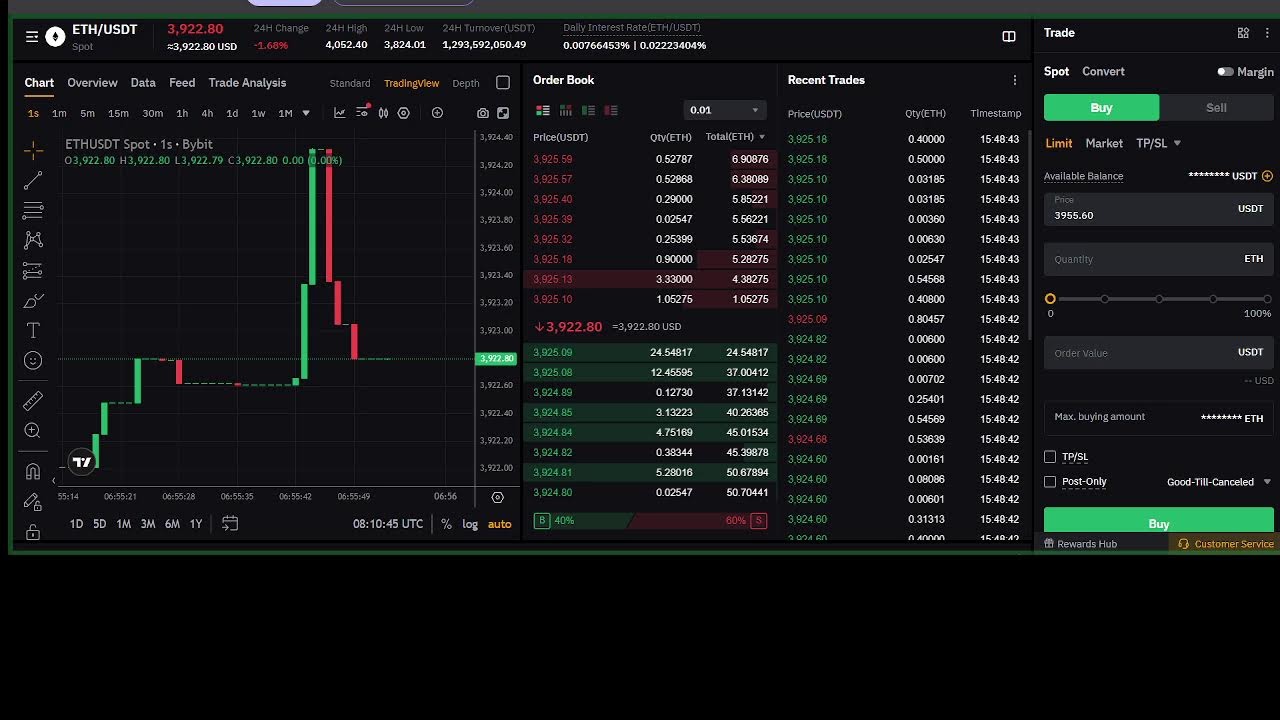Open Customer Service link
The height and width of the screenshot is (720, 1280).
click(x=1225, y=544)
